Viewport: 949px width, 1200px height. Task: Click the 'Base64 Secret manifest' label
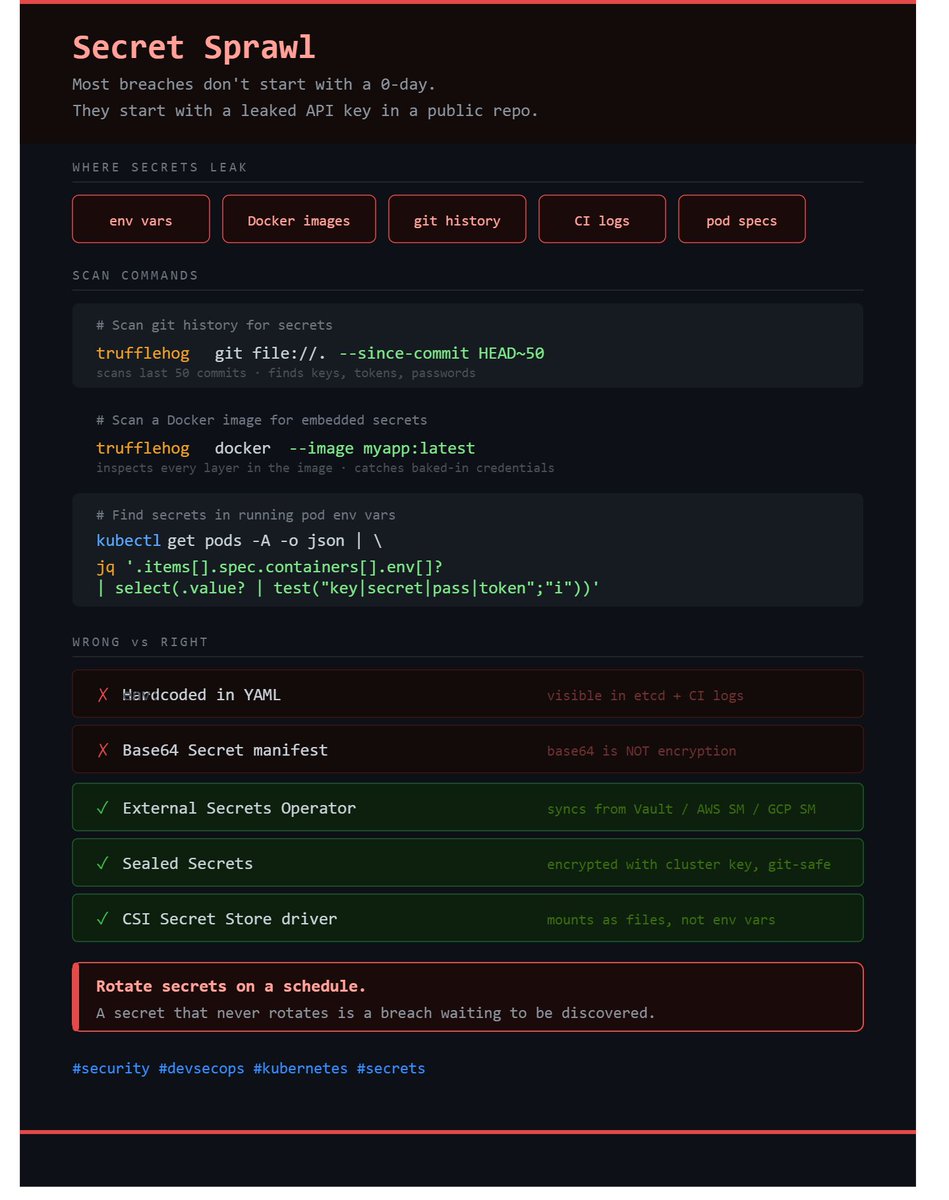point(225,750)
